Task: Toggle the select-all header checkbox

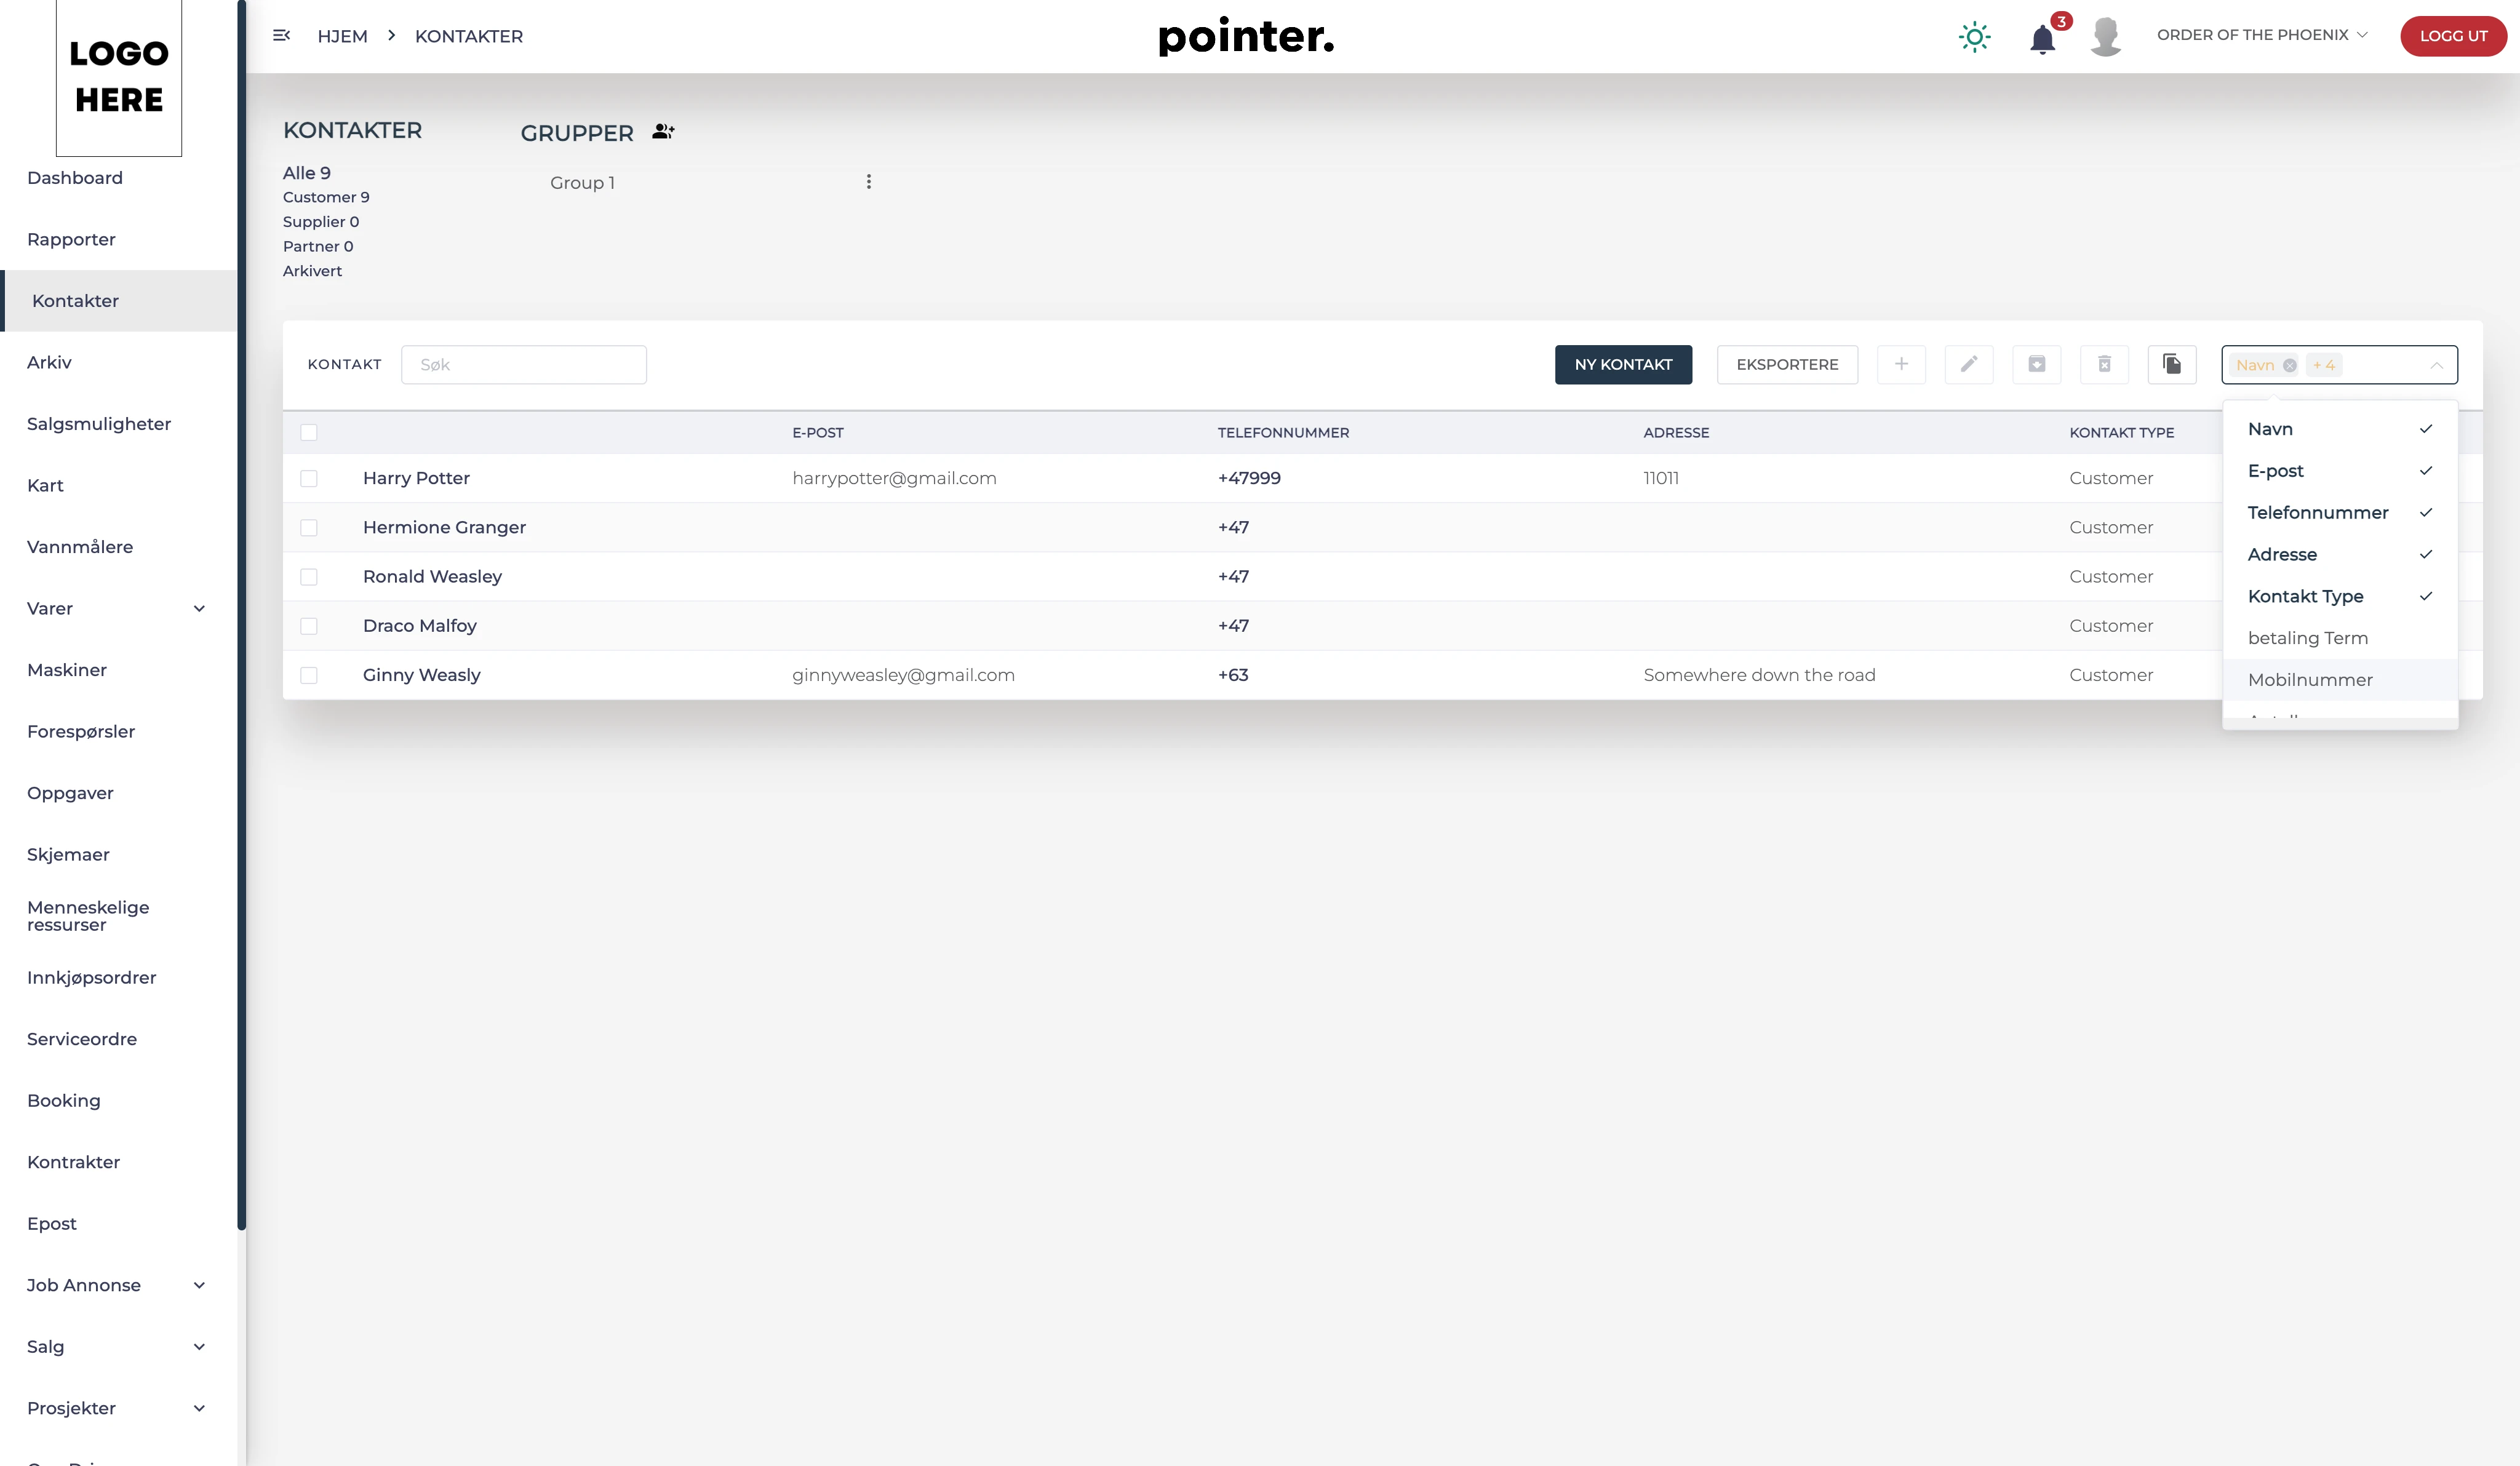Action: (x=309, y=432)
